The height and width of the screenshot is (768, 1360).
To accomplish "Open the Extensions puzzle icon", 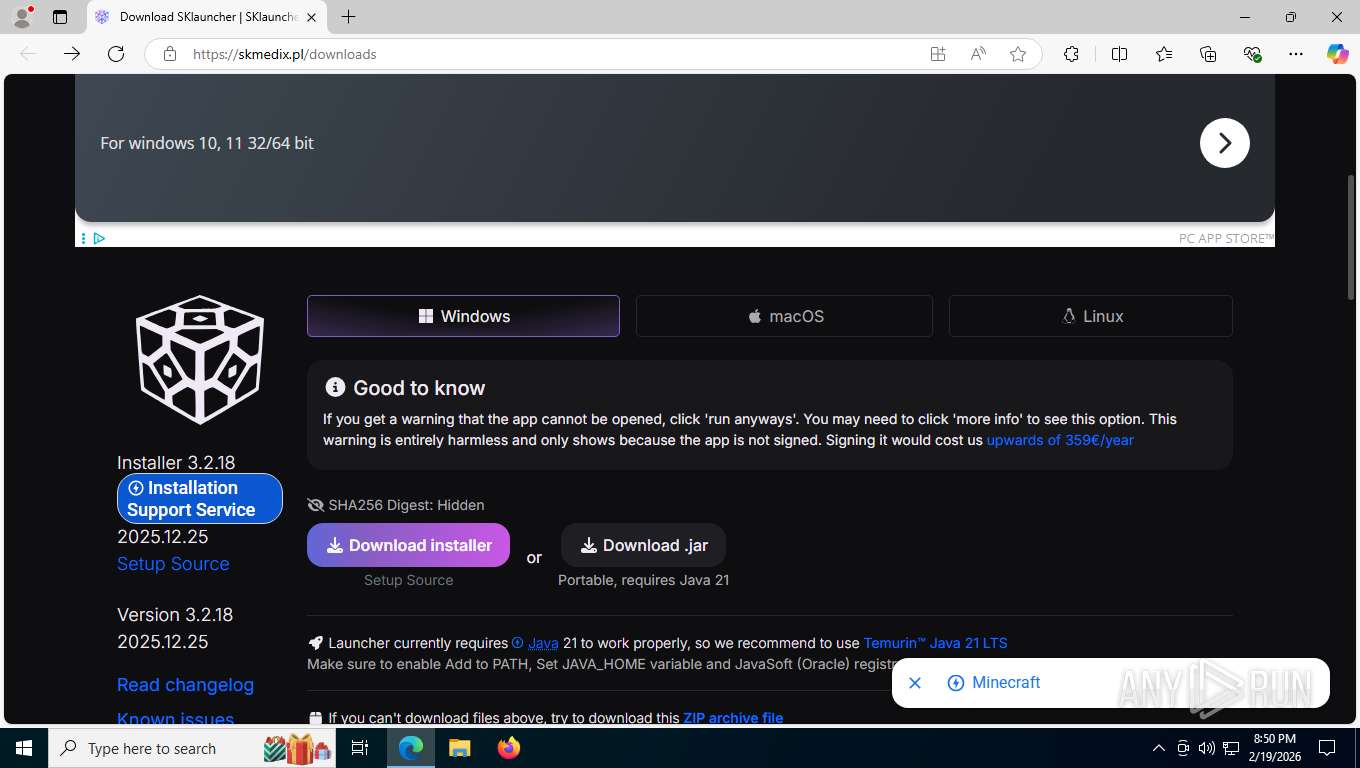I will (1071, 54).
